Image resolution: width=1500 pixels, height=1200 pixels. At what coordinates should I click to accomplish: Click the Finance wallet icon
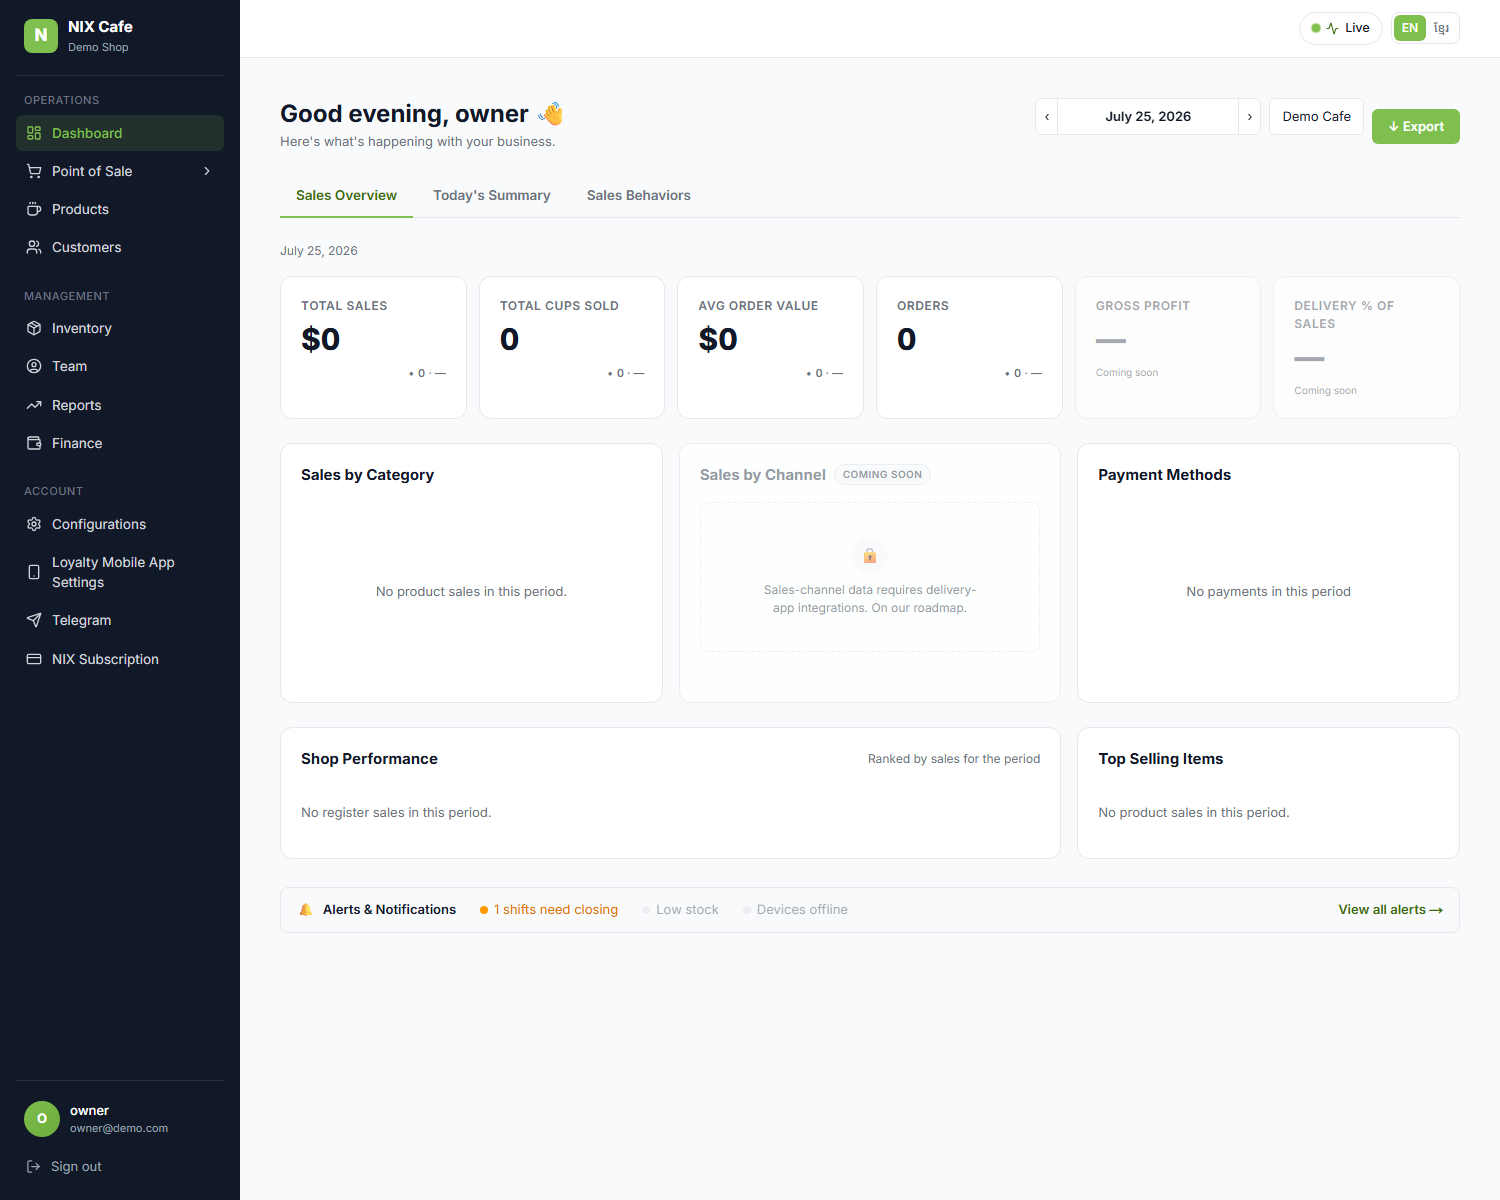pos(34,443)
